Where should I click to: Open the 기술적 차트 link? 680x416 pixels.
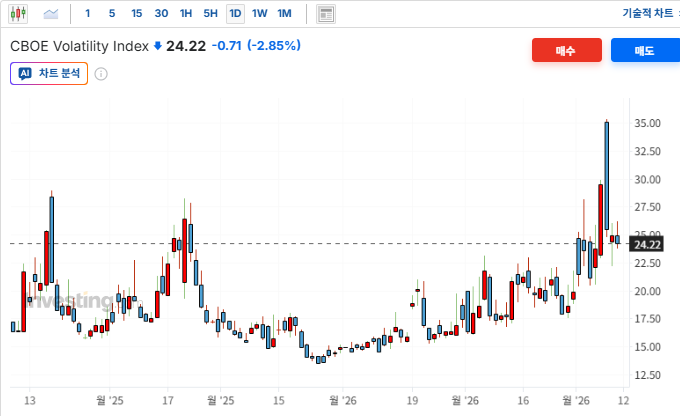(648, 13)
